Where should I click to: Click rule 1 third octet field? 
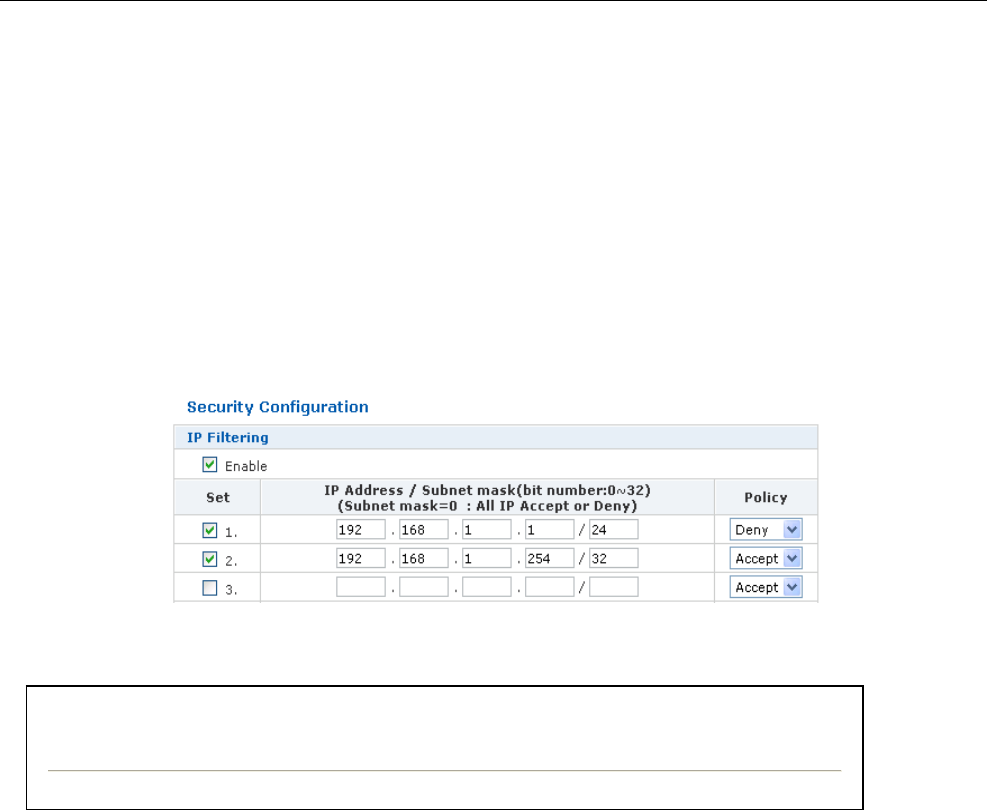tap(487, 529)
